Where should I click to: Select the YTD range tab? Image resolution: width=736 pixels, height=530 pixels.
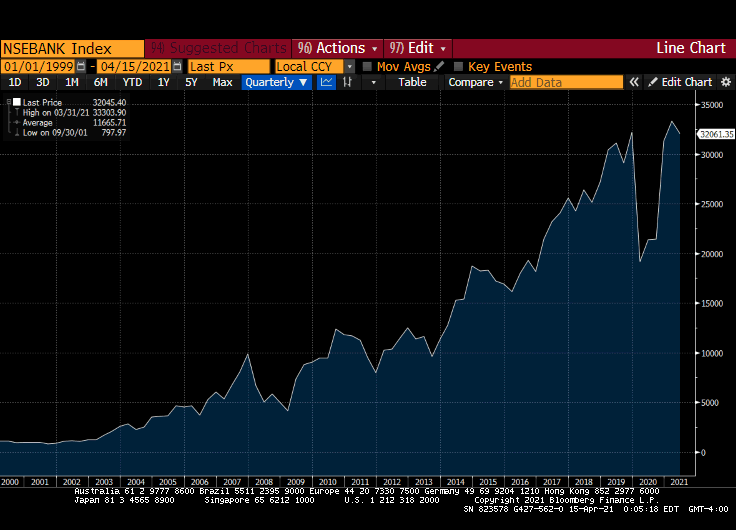[132, 82]
